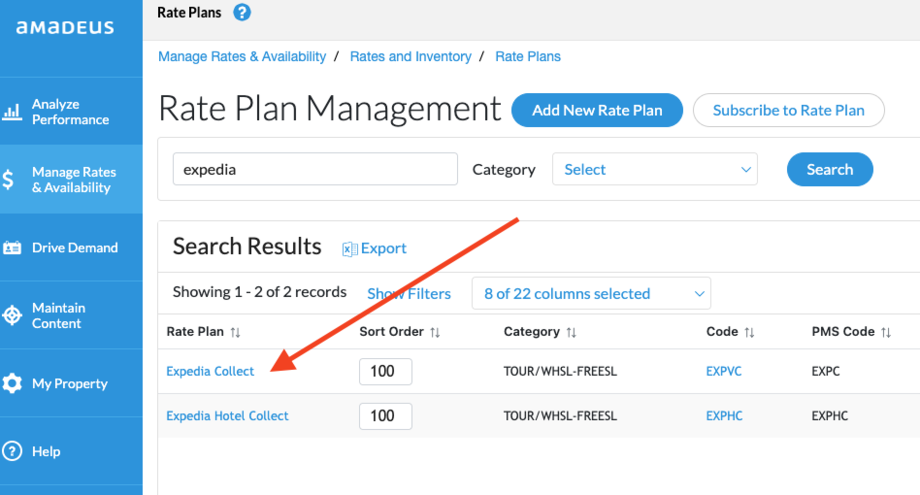Image resolution: width=920 pixels, height=495 pixels.
Task: Click the Maintain Content target icon
Action: pos(12,316)
